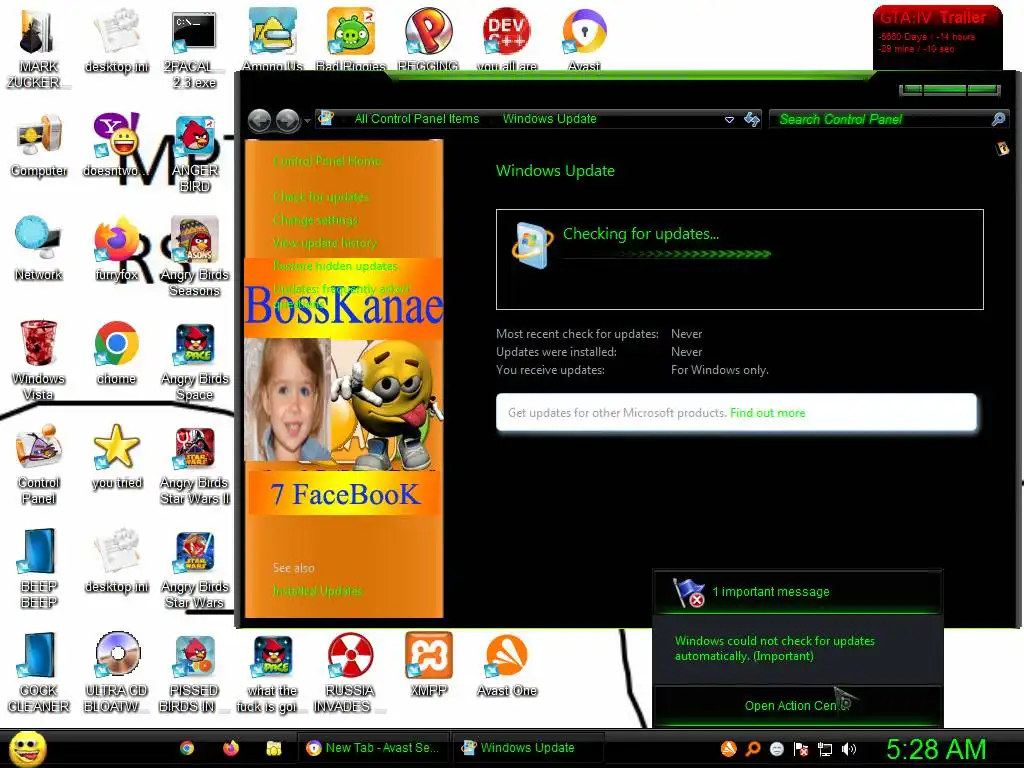1024x768 pixels.
Task: Click the Firefox icon in the taskbar
Action: pyautogui.click(x=231, y=748)
